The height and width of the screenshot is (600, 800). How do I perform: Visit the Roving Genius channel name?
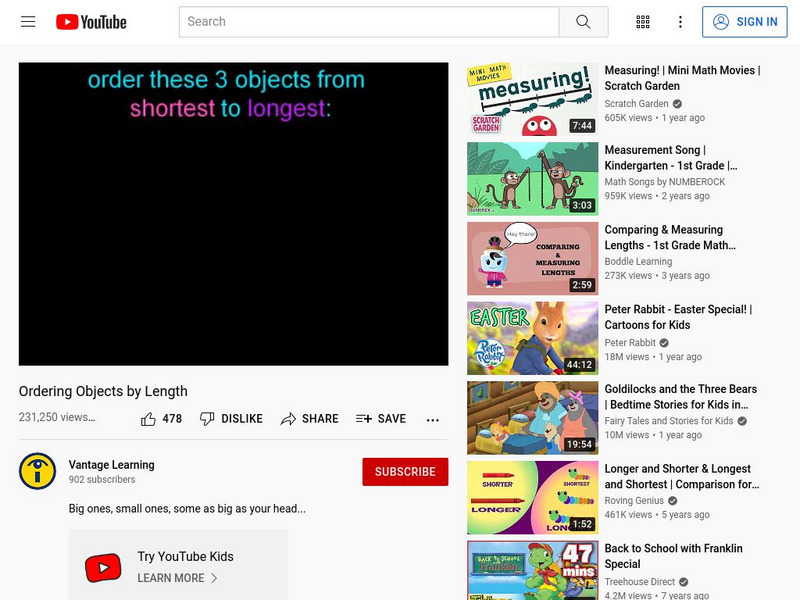coord(634,501)
